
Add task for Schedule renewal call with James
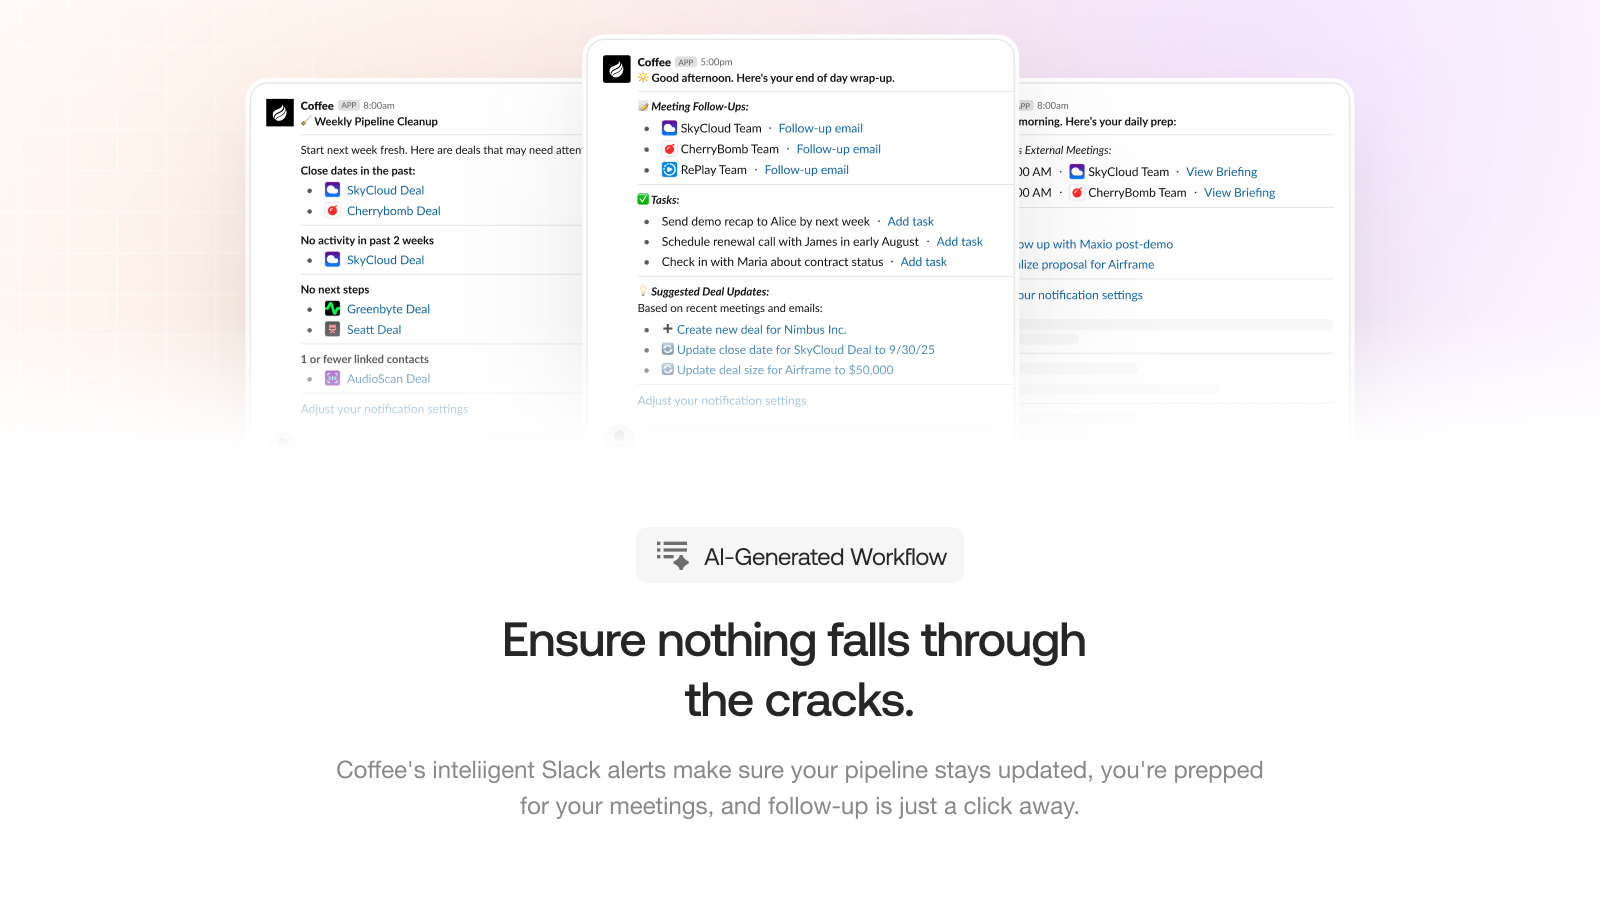[959, 241]
